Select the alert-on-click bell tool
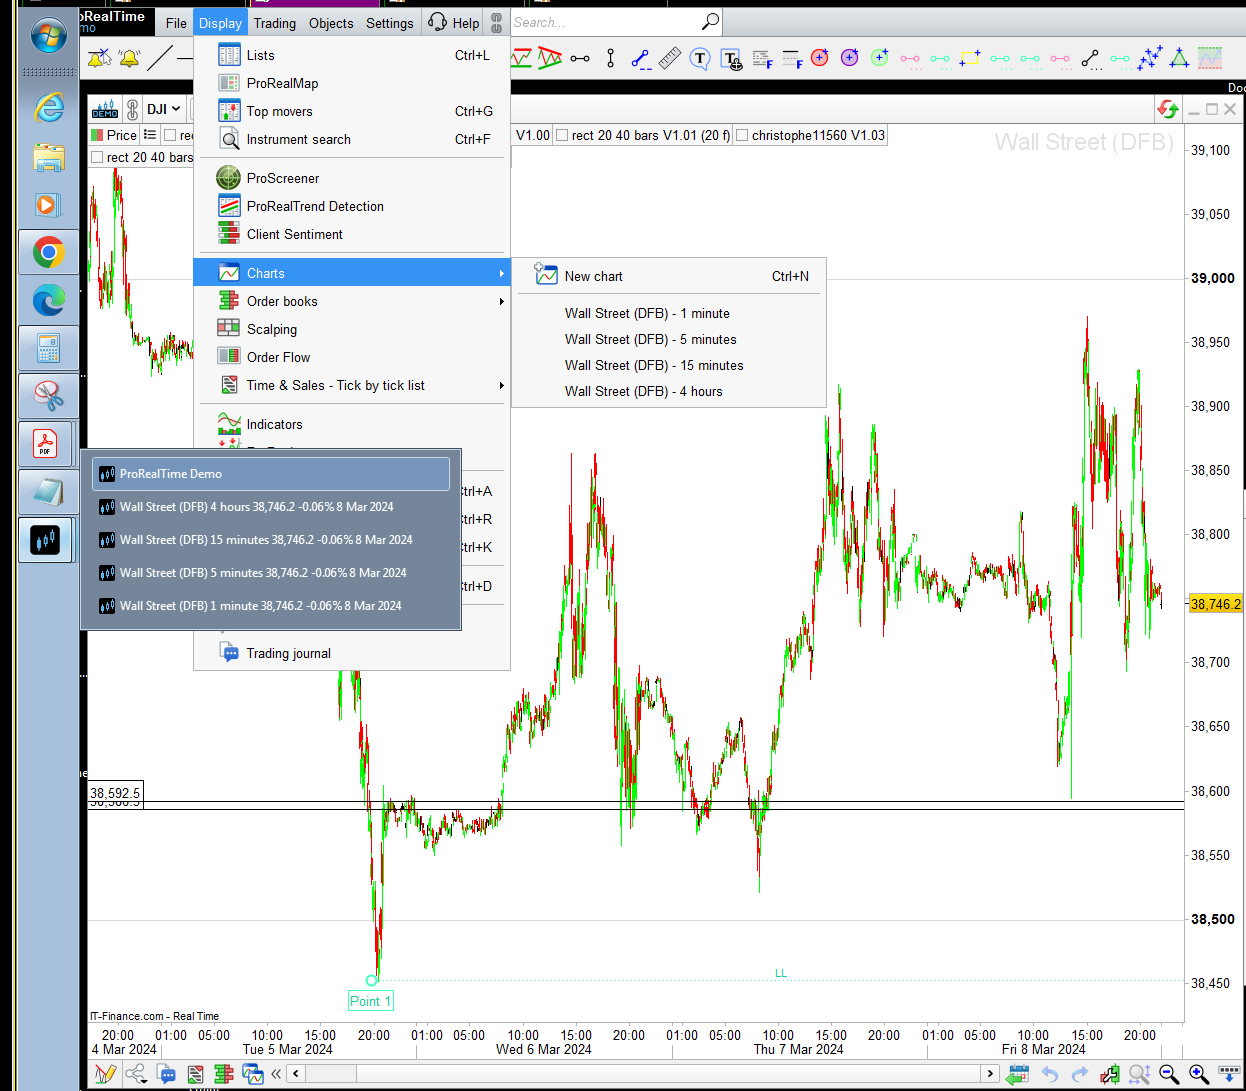This screenshot has height=1091, width=1246. point(99,59)
